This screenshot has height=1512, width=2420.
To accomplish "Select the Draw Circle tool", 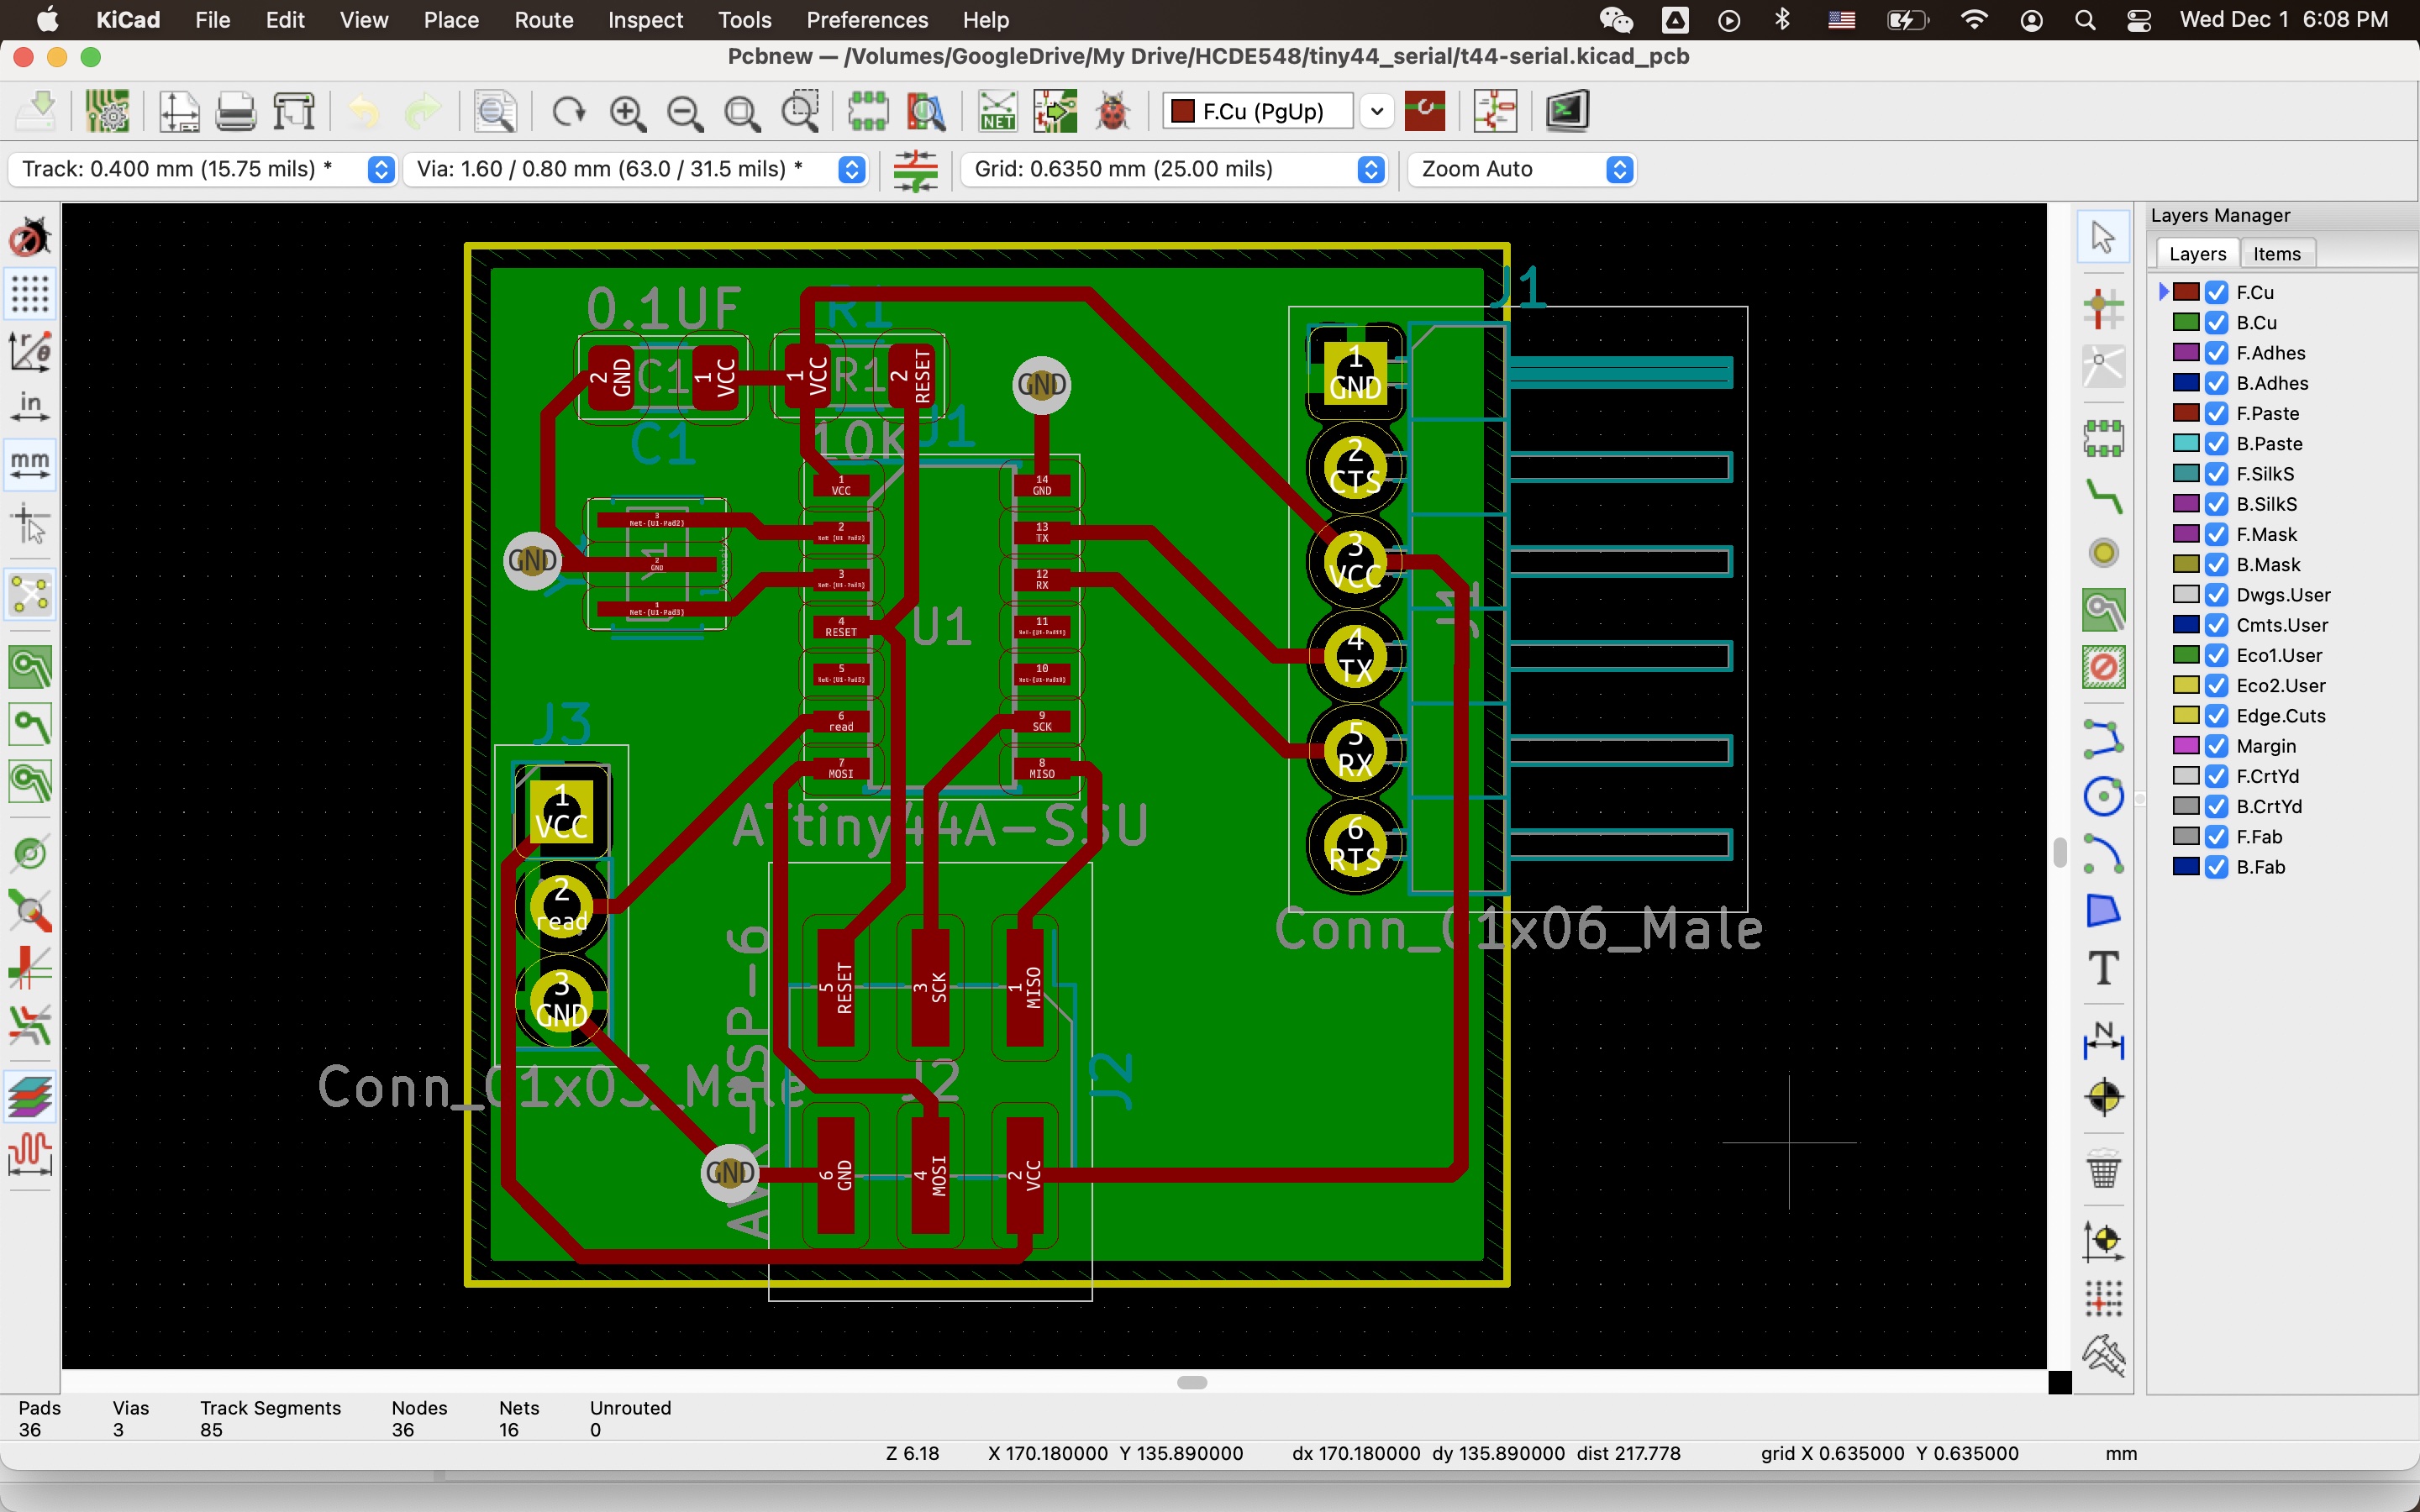I will pos(2104,797).
